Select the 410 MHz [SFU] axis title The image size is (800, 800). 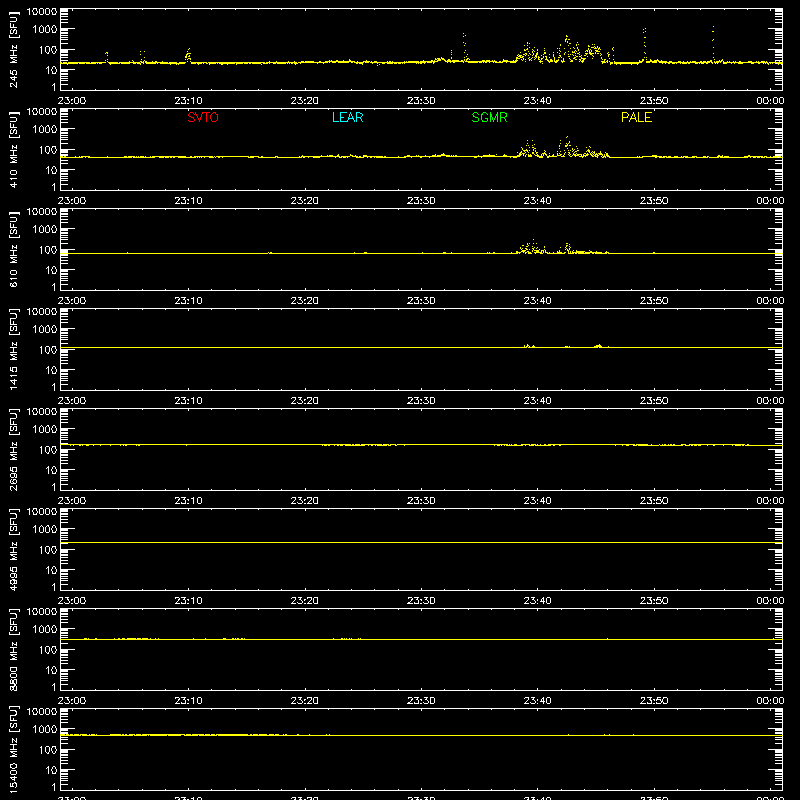coord(14,150)
